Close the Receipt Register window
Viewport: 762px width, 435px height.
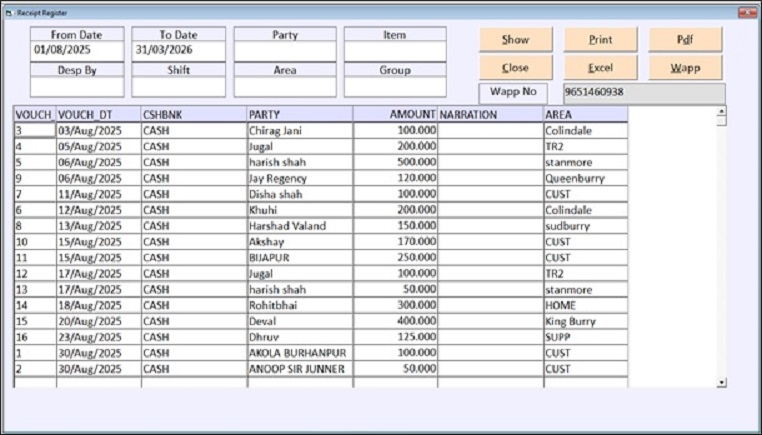coord(747,13)
